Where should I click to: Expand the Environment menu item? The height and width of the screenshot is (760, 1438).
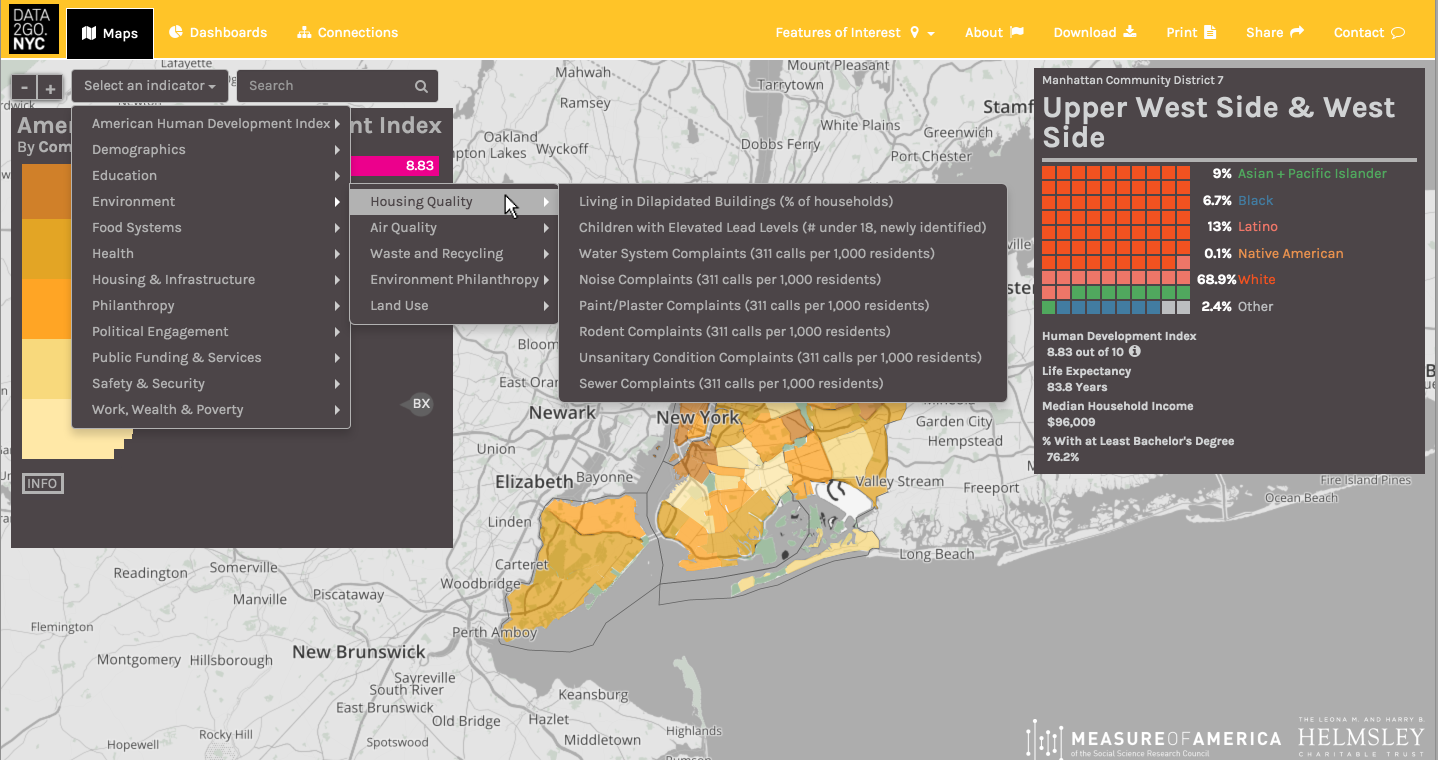coord(211,202)
